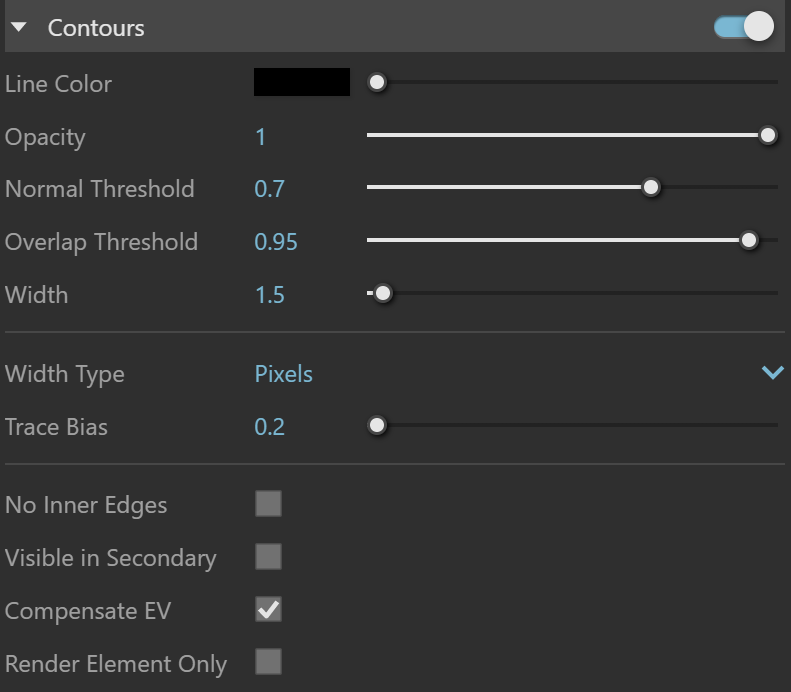This screenshot has width=791, height=692.
Task: Click the Overlap Threshold slider knob
Action: coord(749,240)
